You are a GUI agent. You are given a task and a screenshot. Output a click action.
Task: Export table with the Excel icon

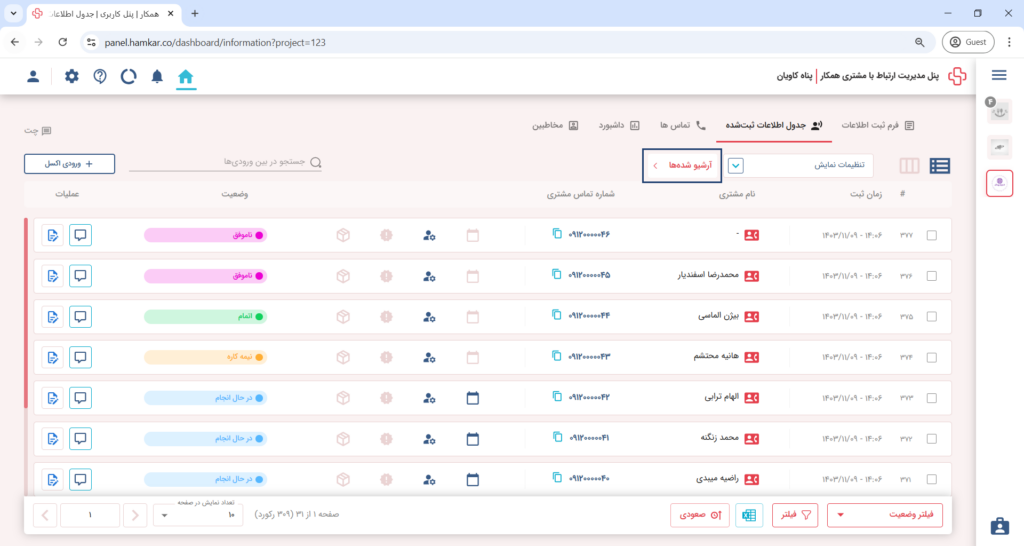coord(748,515)
